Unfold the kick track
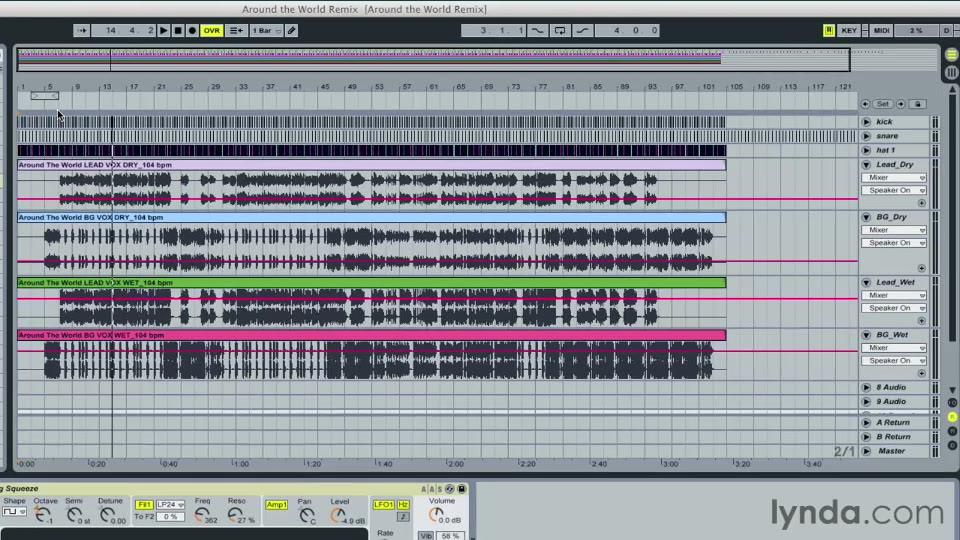 click(866, 122)
